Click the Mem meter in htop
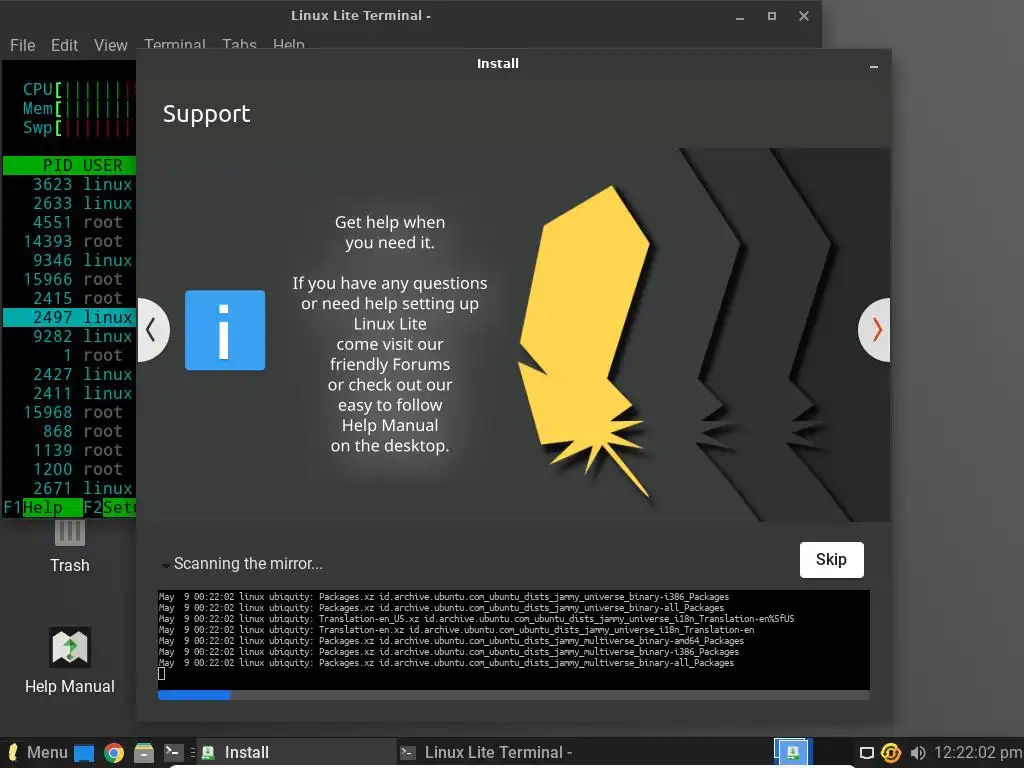The height and width of the screenshot is (768, 1024). click(78, 108)
